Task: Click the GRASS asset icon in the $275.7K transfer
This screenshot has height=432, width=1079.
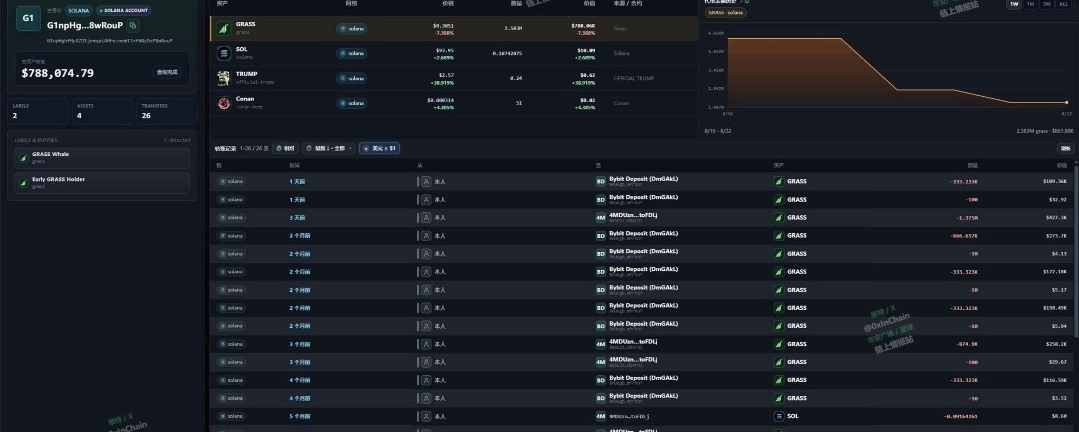Action: tap(779, 235)
